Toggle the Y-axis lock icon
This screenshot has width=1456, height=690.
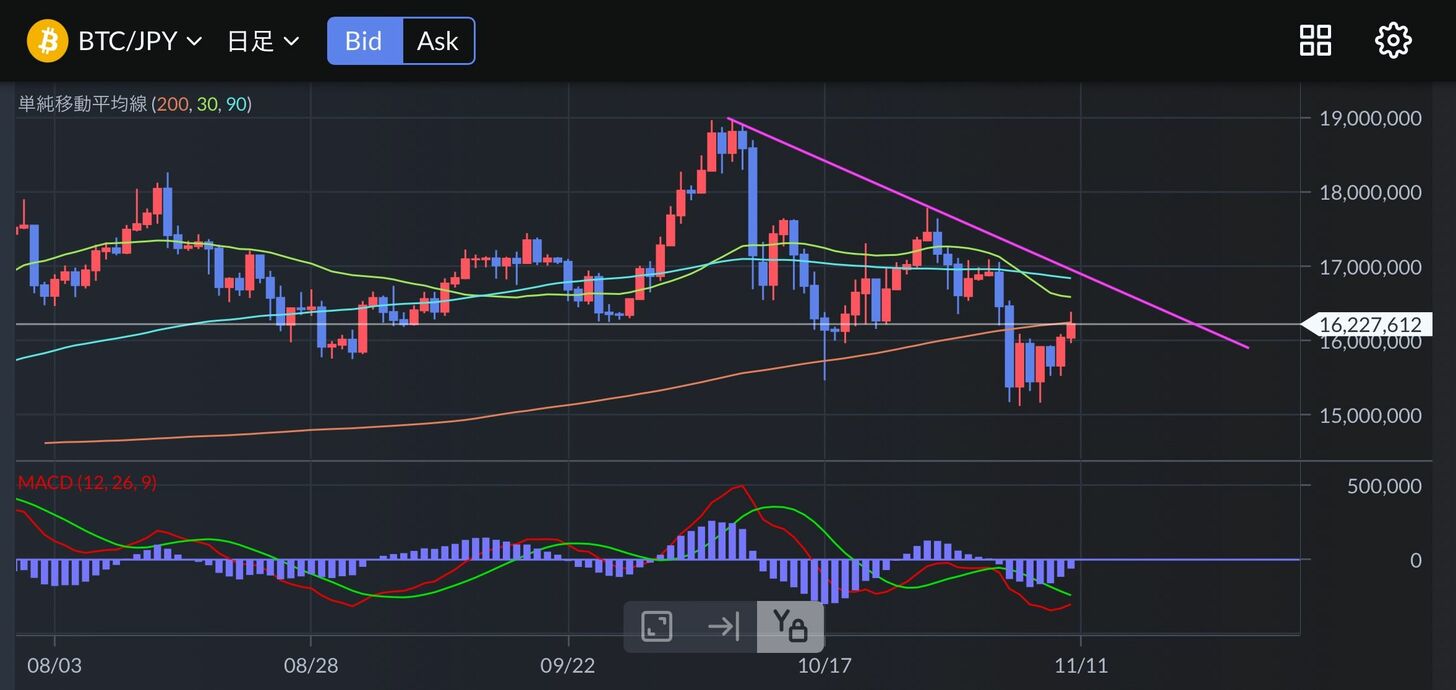point(790,627)
